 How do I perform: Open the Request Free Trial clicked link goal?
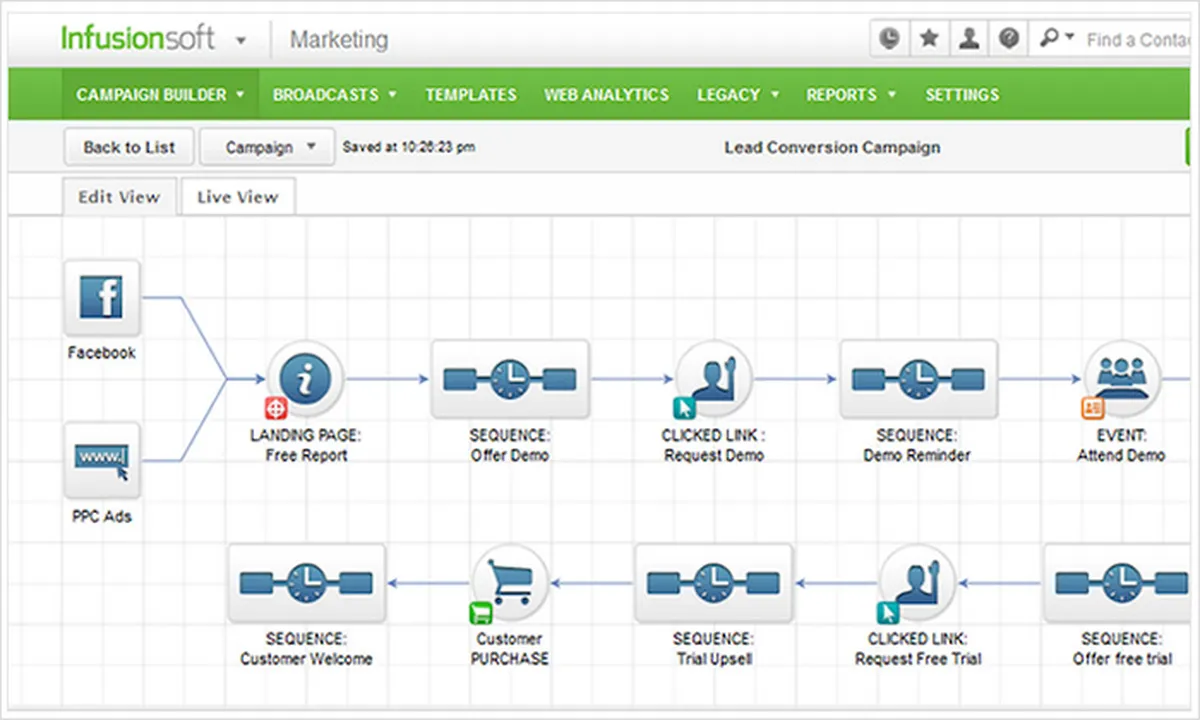pyautogui.click(x=918, y=583)
